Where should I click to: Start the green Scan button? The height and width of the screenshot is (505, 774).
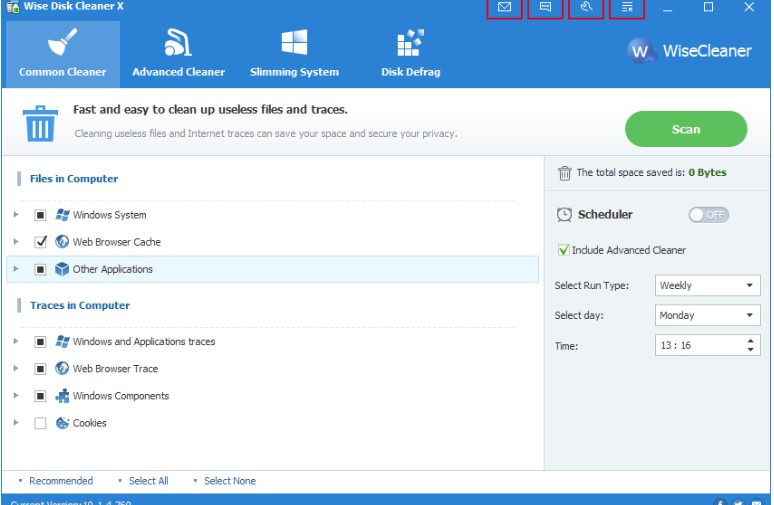(686, 129)
